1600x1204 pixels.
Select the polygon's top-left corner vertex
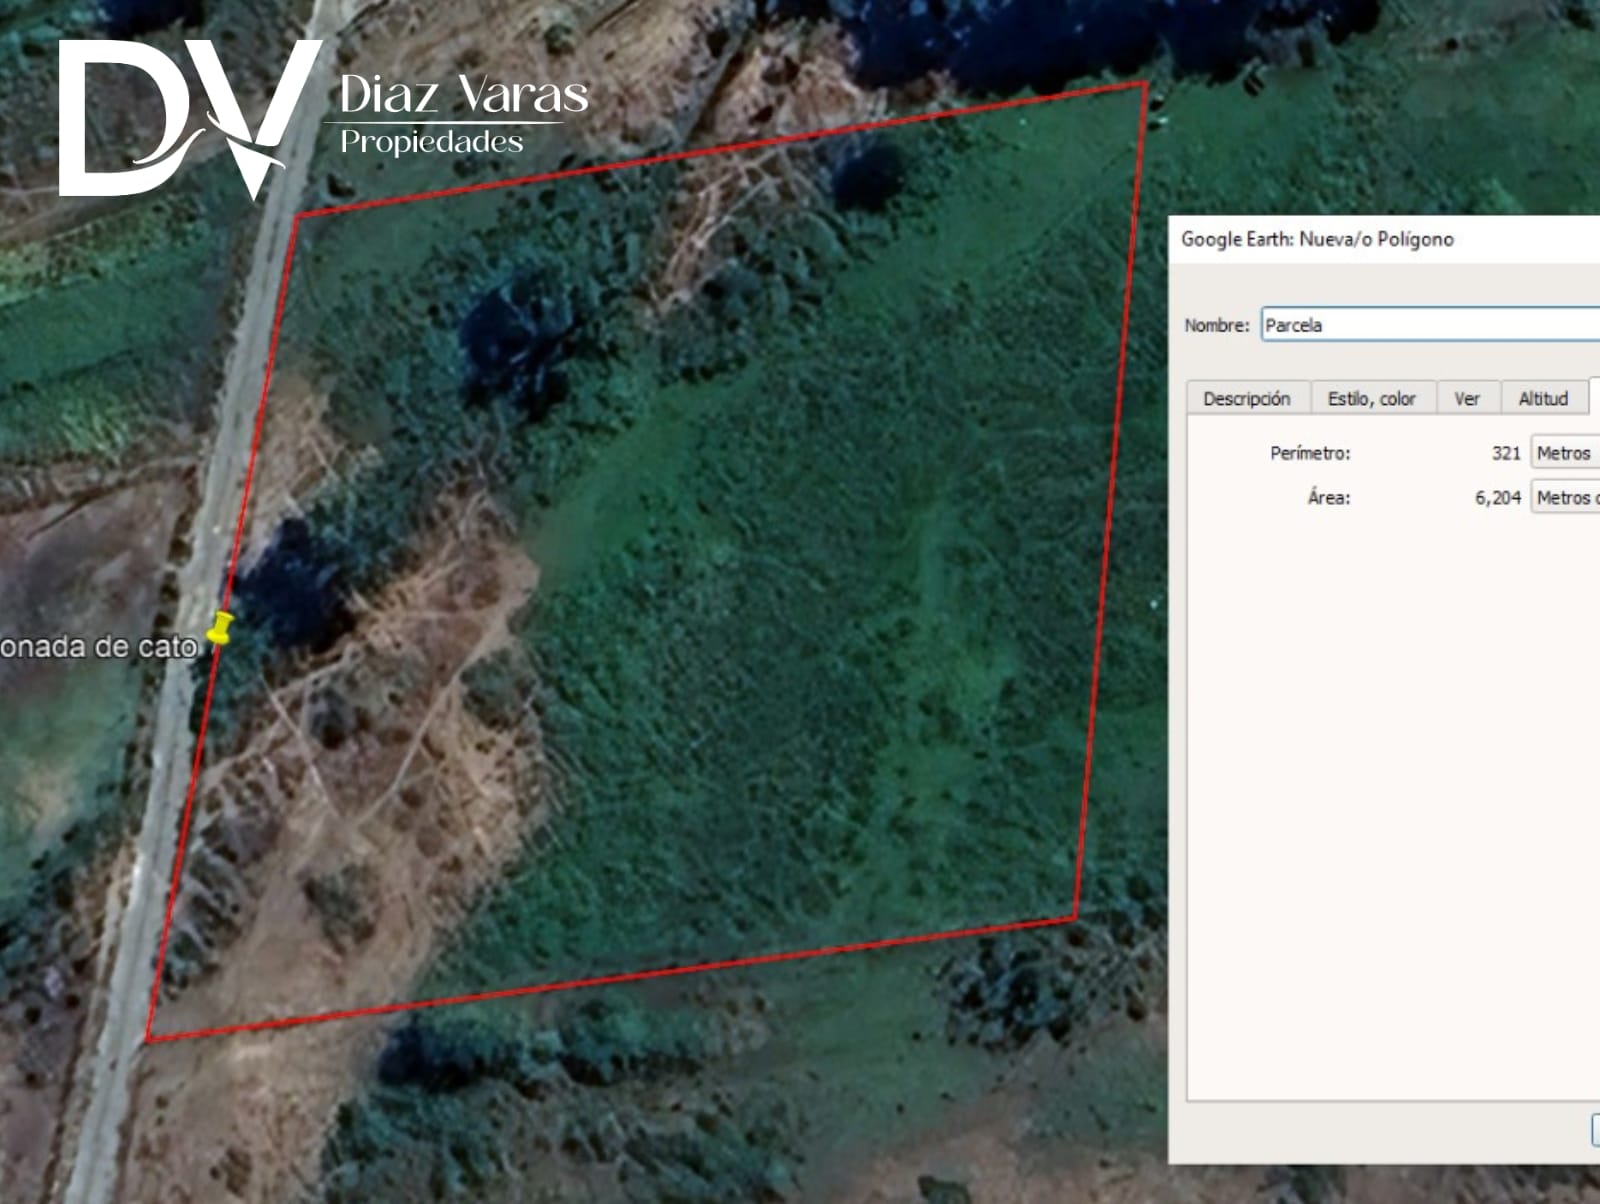click(x=297, y=215)
